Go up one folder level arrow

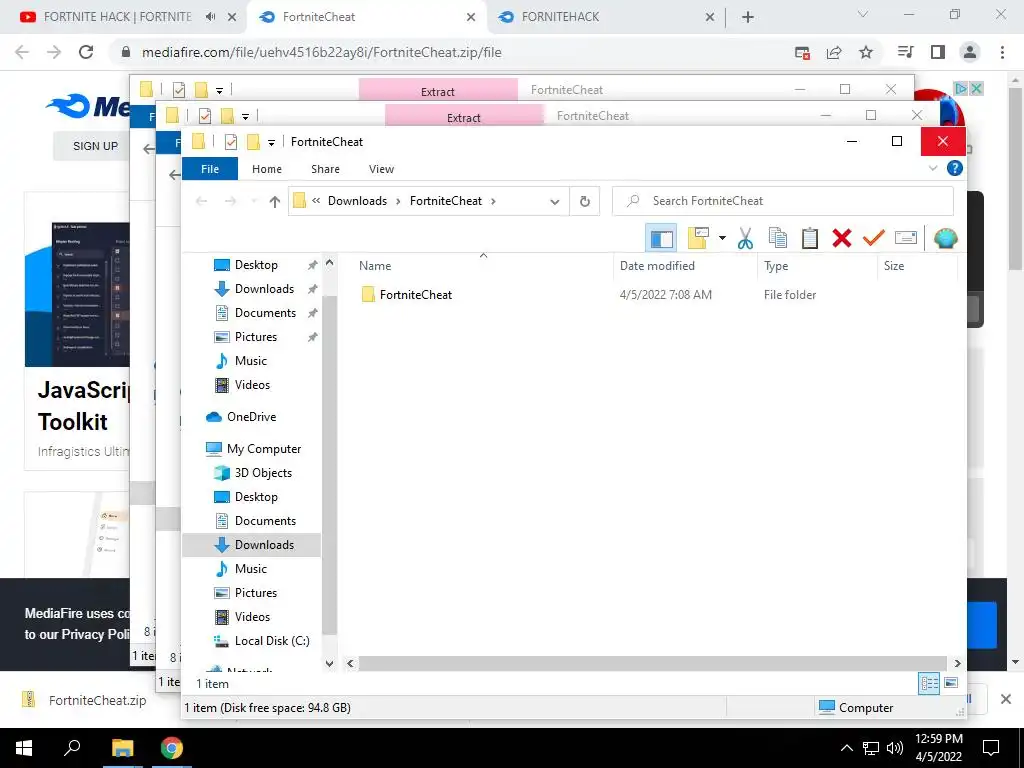(275, 201)
